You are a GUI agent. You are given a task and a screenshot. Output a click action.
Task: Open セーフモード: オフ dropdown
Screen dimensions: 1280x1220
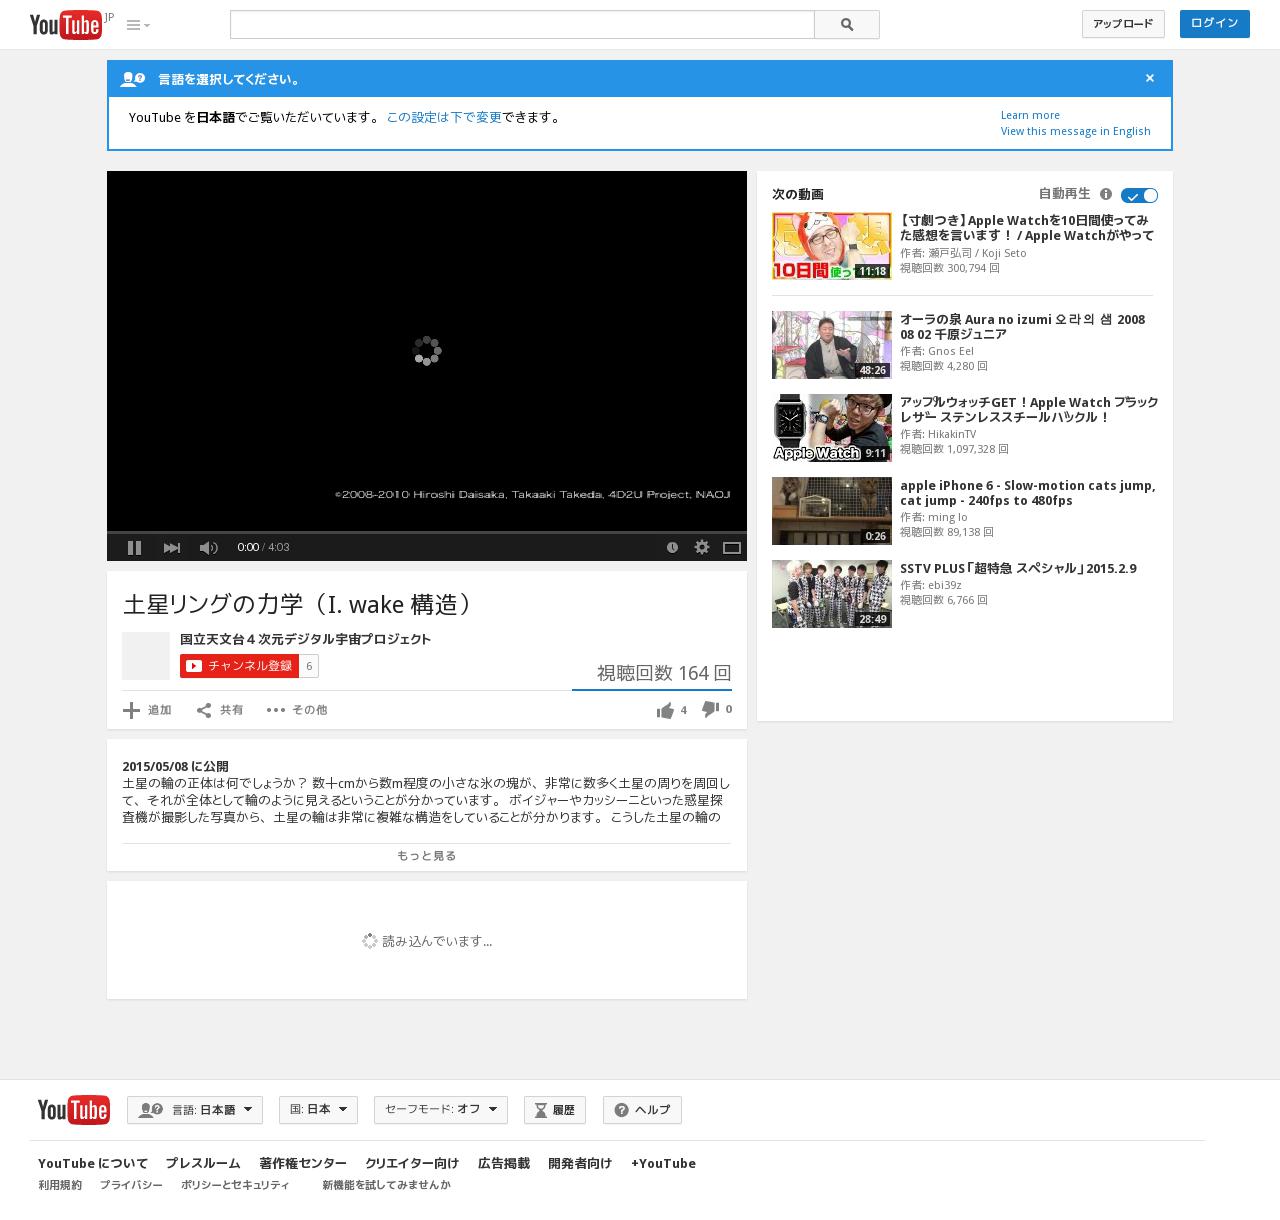pos(441,1110)
